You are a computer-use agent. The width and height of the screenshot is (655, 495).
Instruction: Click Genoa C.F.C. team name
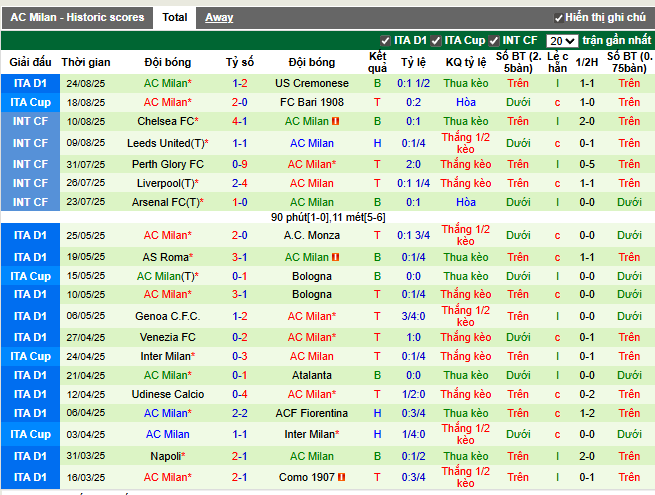[168, 316]
